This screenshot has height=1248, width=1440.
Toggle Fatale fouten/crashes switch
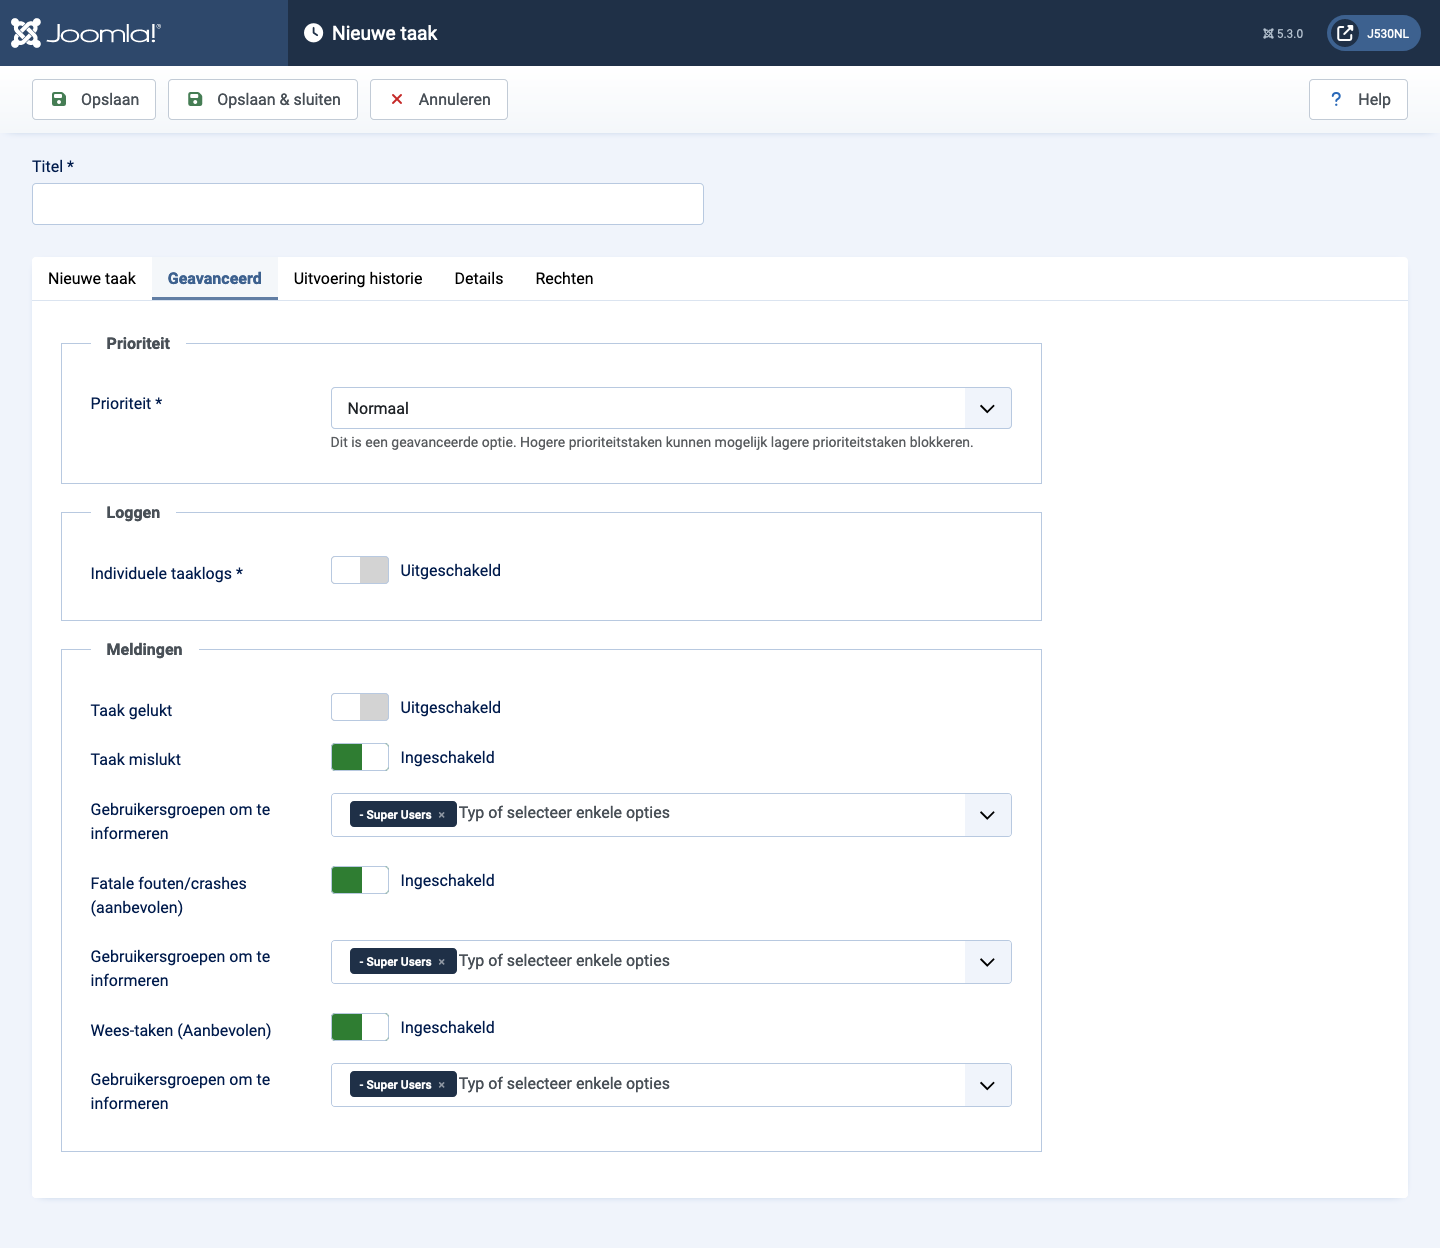[x=360, y=880]
